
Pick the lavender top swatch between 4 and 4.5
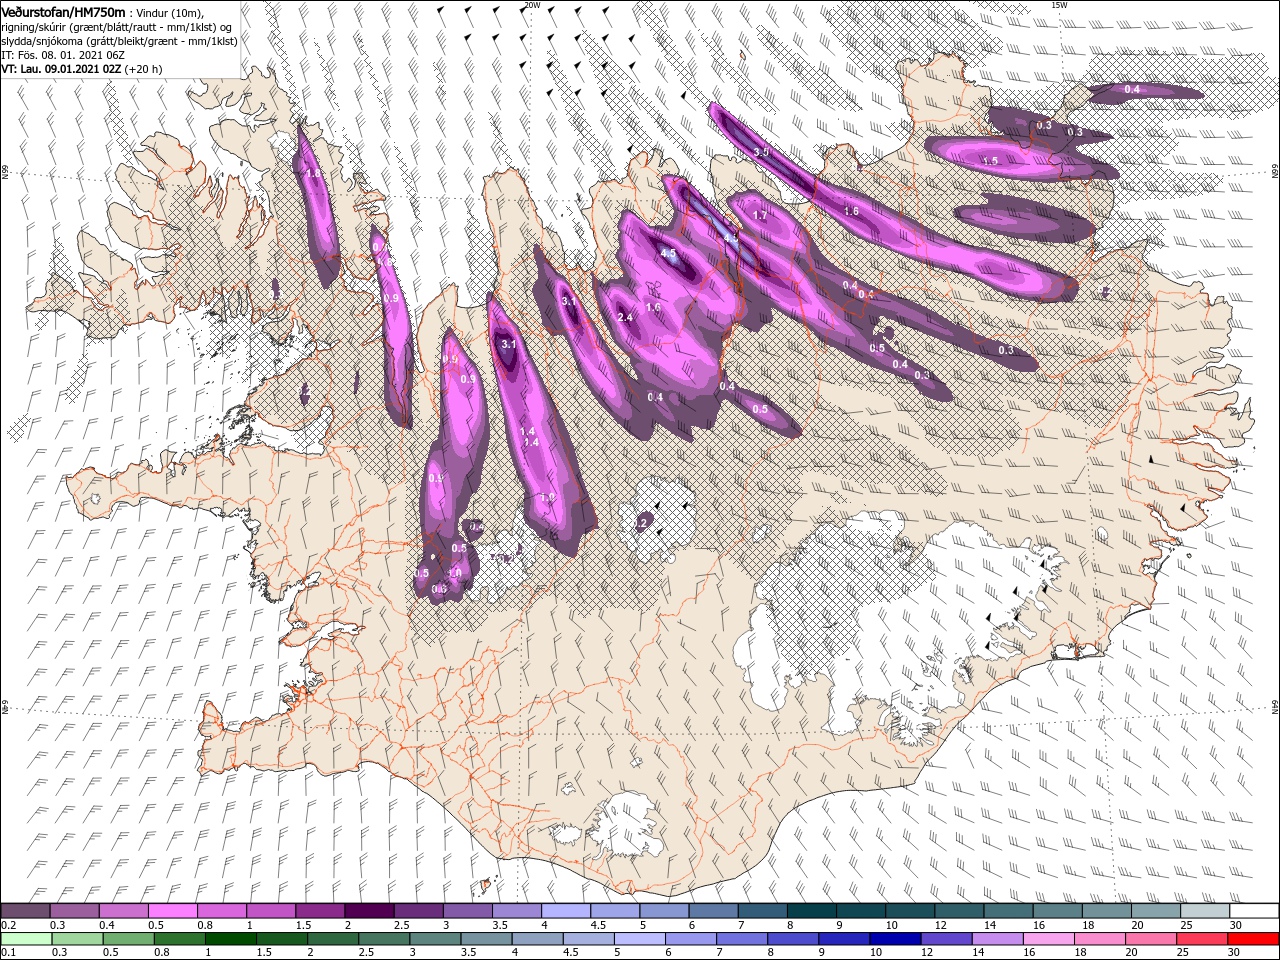565,911
